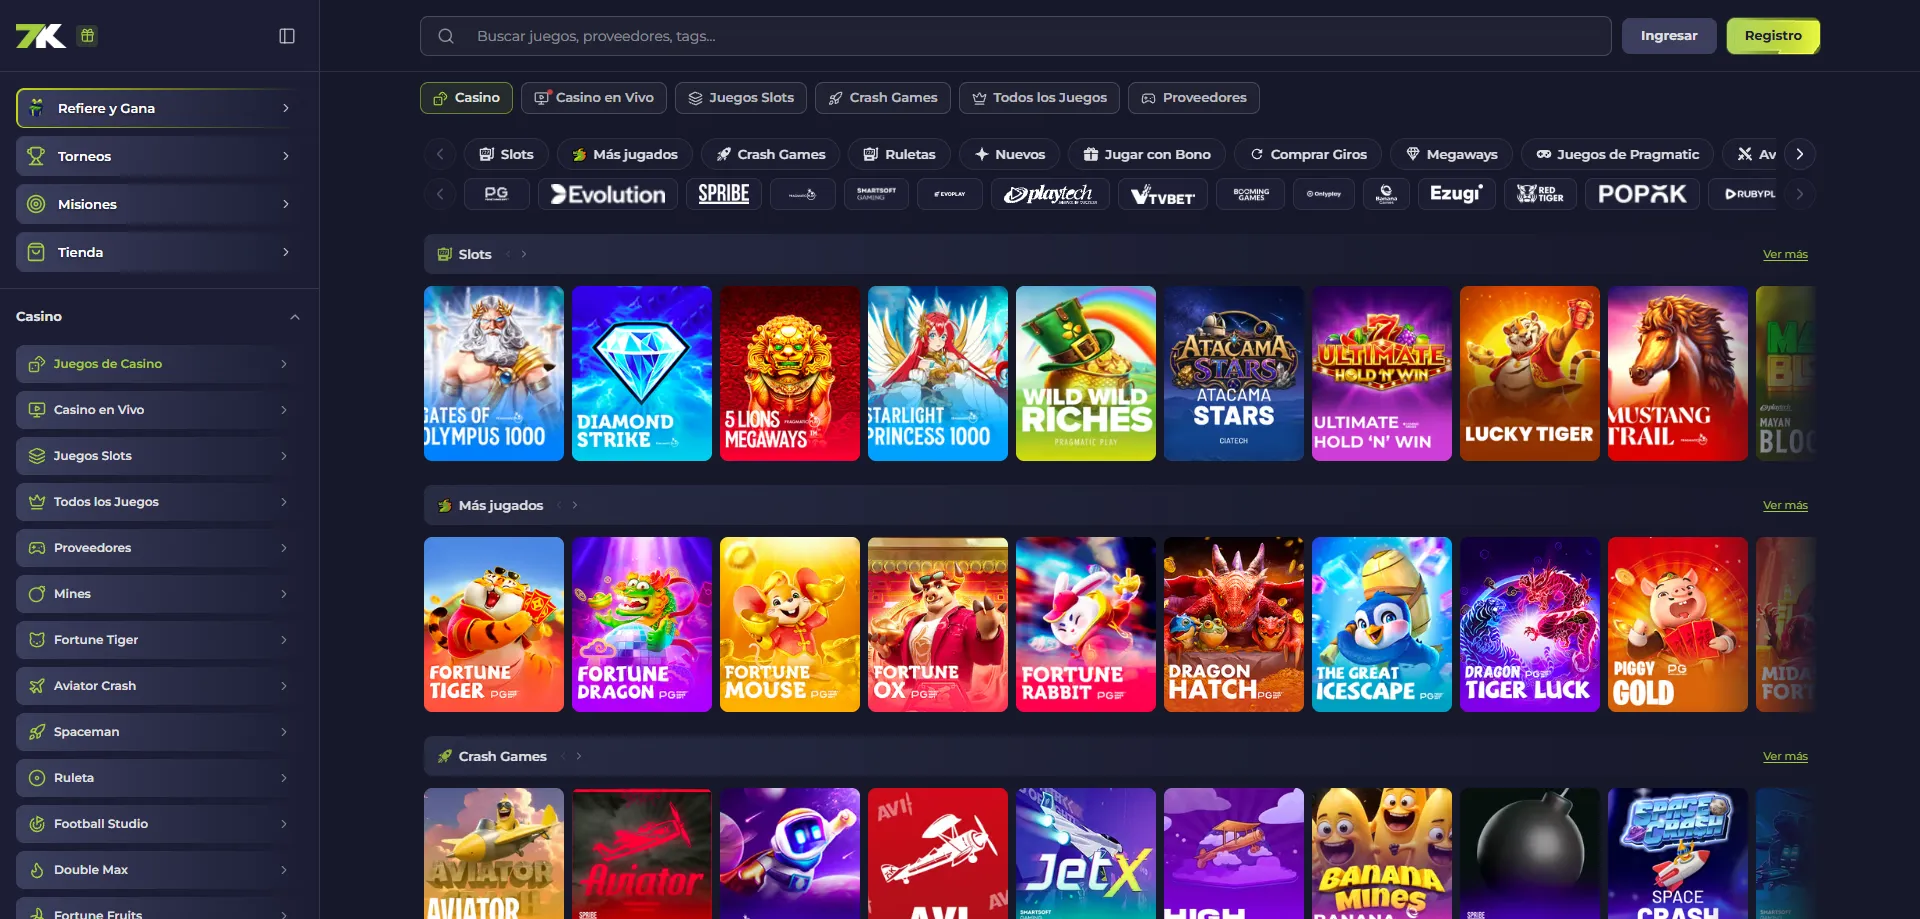1920x919 pixels.
Task: Next arrow in Más jugados header
Action: 575,505
